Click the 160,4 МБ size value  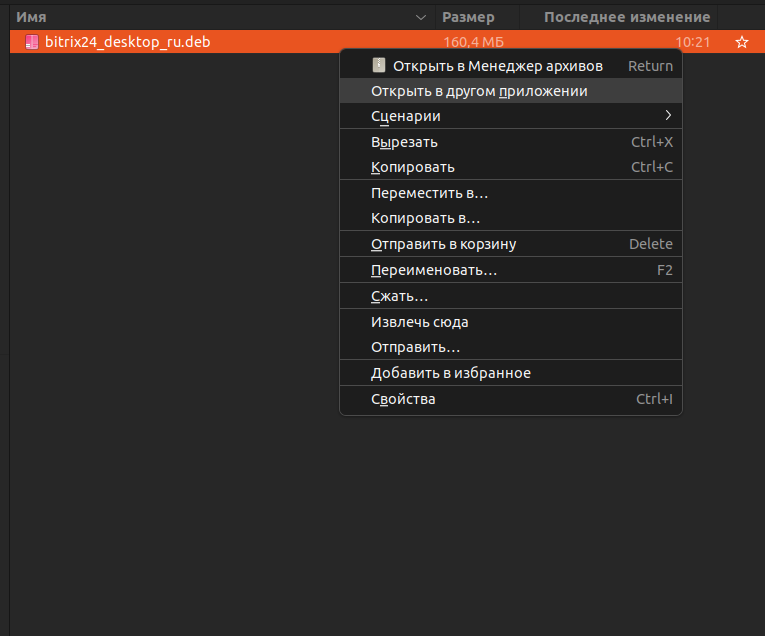pos(473,42)
